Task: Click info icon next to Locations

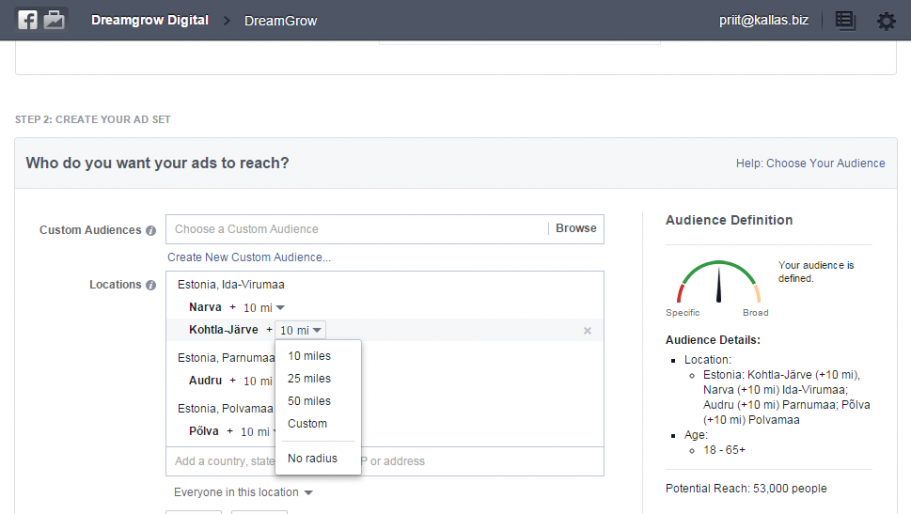Action: pos(151,285)
